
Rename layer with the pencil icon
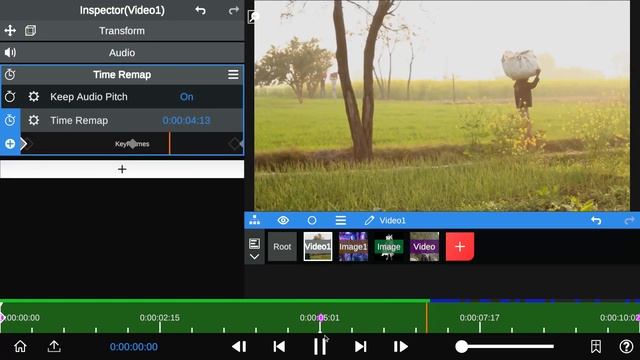pos(369,220)
